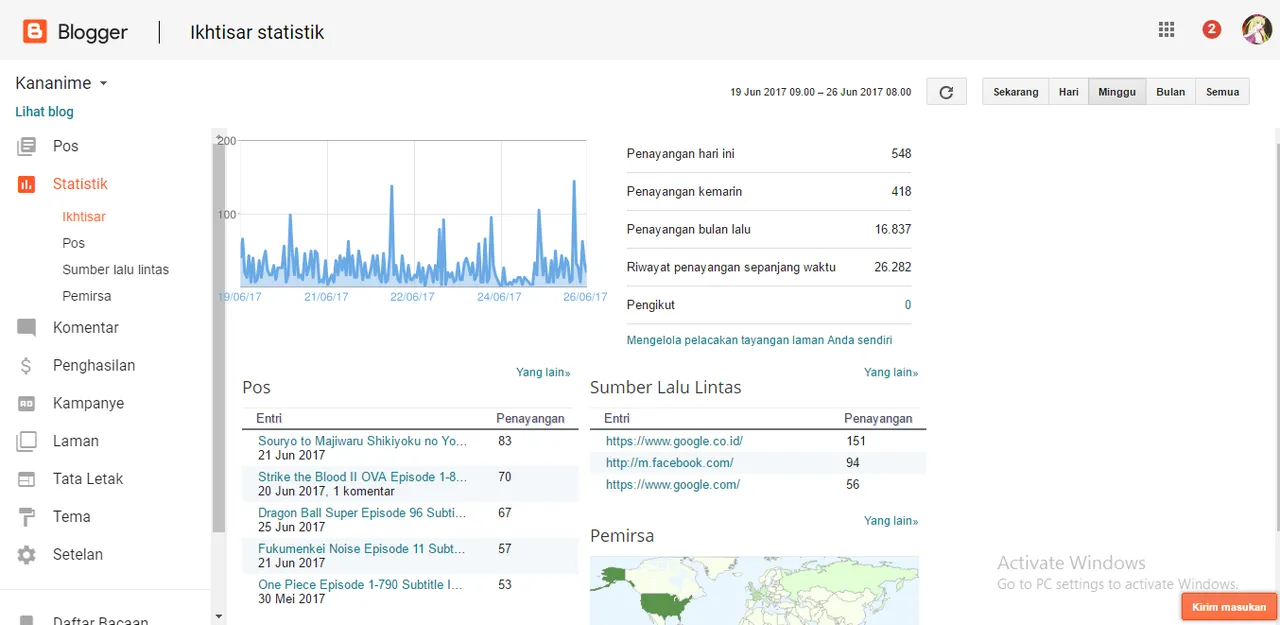The height and width of the screenshot is (625, 1280).
Task: Click the Penayangan hari ini value 548
Action: pyautogui.click(x=901, y=154)
